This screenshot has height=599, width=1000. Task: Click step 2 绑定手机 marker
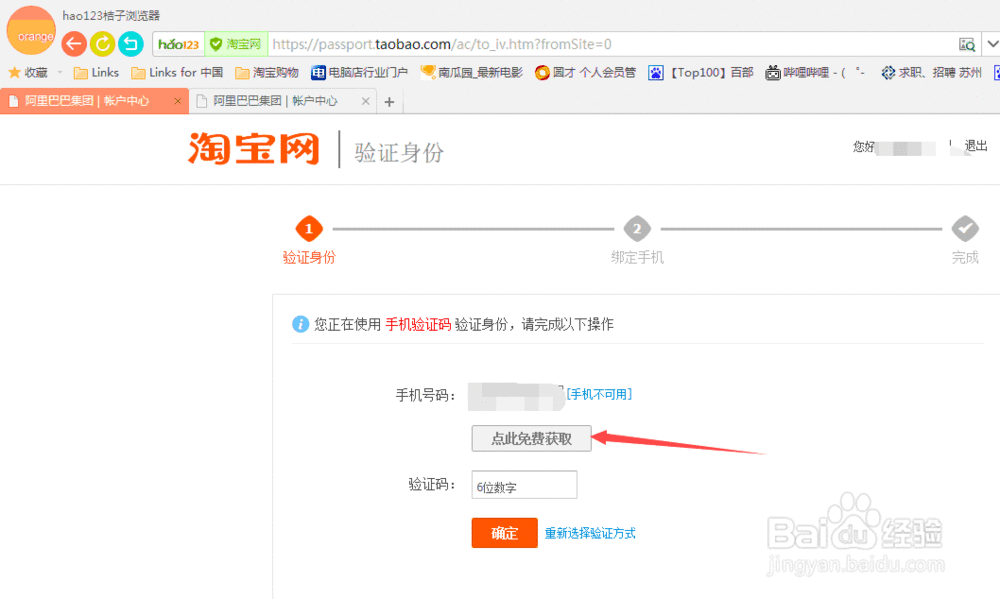637,228
